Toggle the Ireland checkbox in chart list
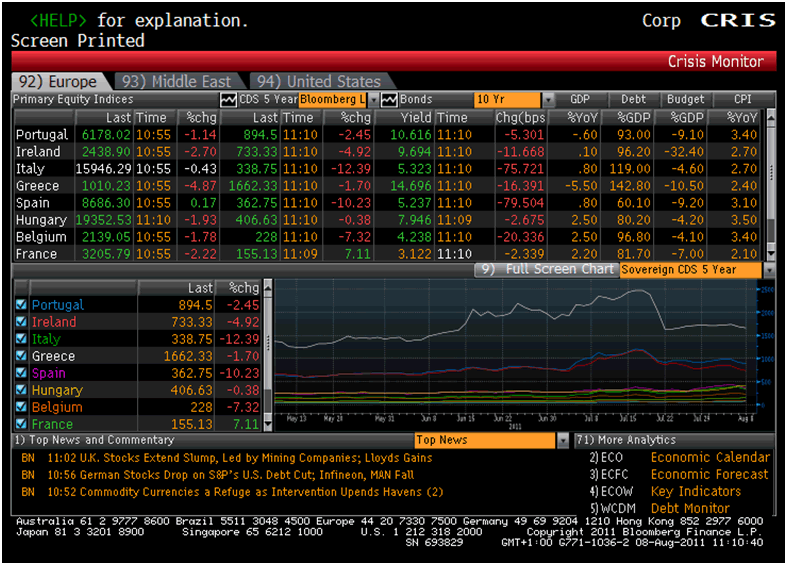This screenshot has height=565, width=787. coord(21,322)
